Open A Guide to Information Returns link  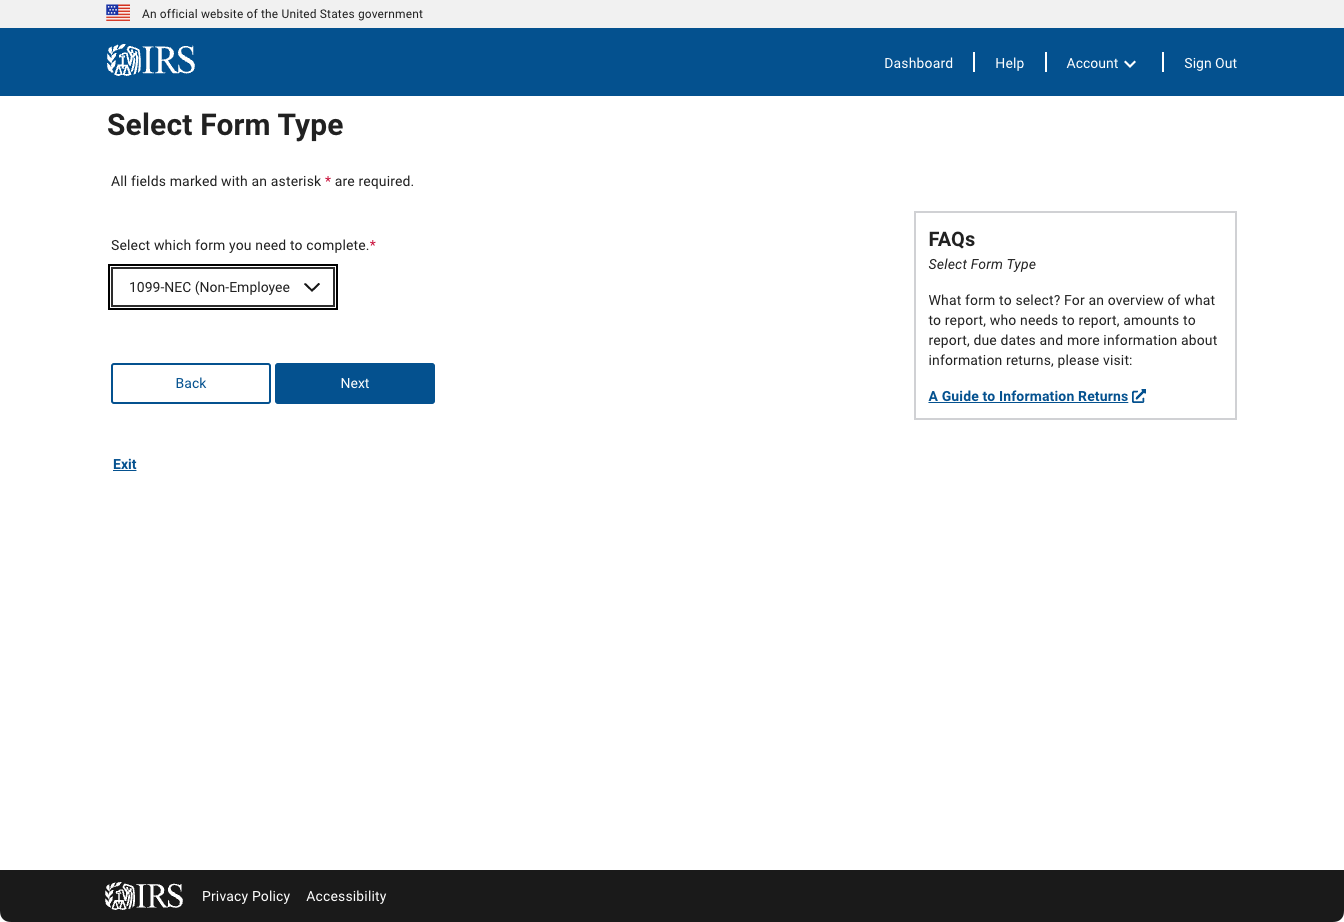(1028, 396)
